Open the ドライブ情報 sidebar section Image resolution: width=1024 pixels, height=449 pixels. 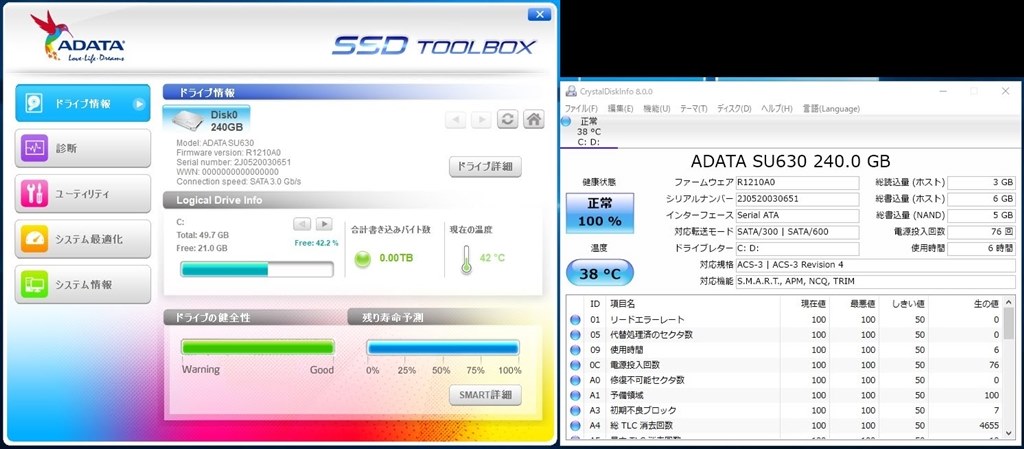[82, 103]
